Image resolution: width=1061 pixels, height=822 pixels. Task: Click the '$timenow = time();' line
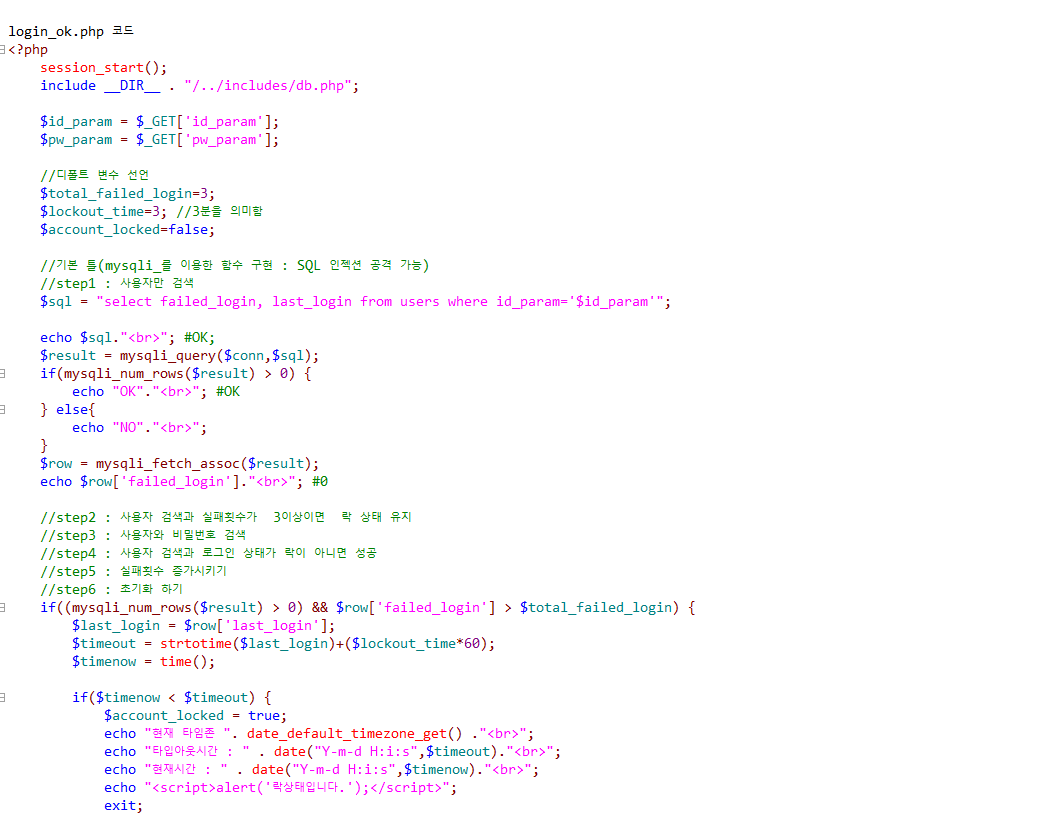[143, 662]
